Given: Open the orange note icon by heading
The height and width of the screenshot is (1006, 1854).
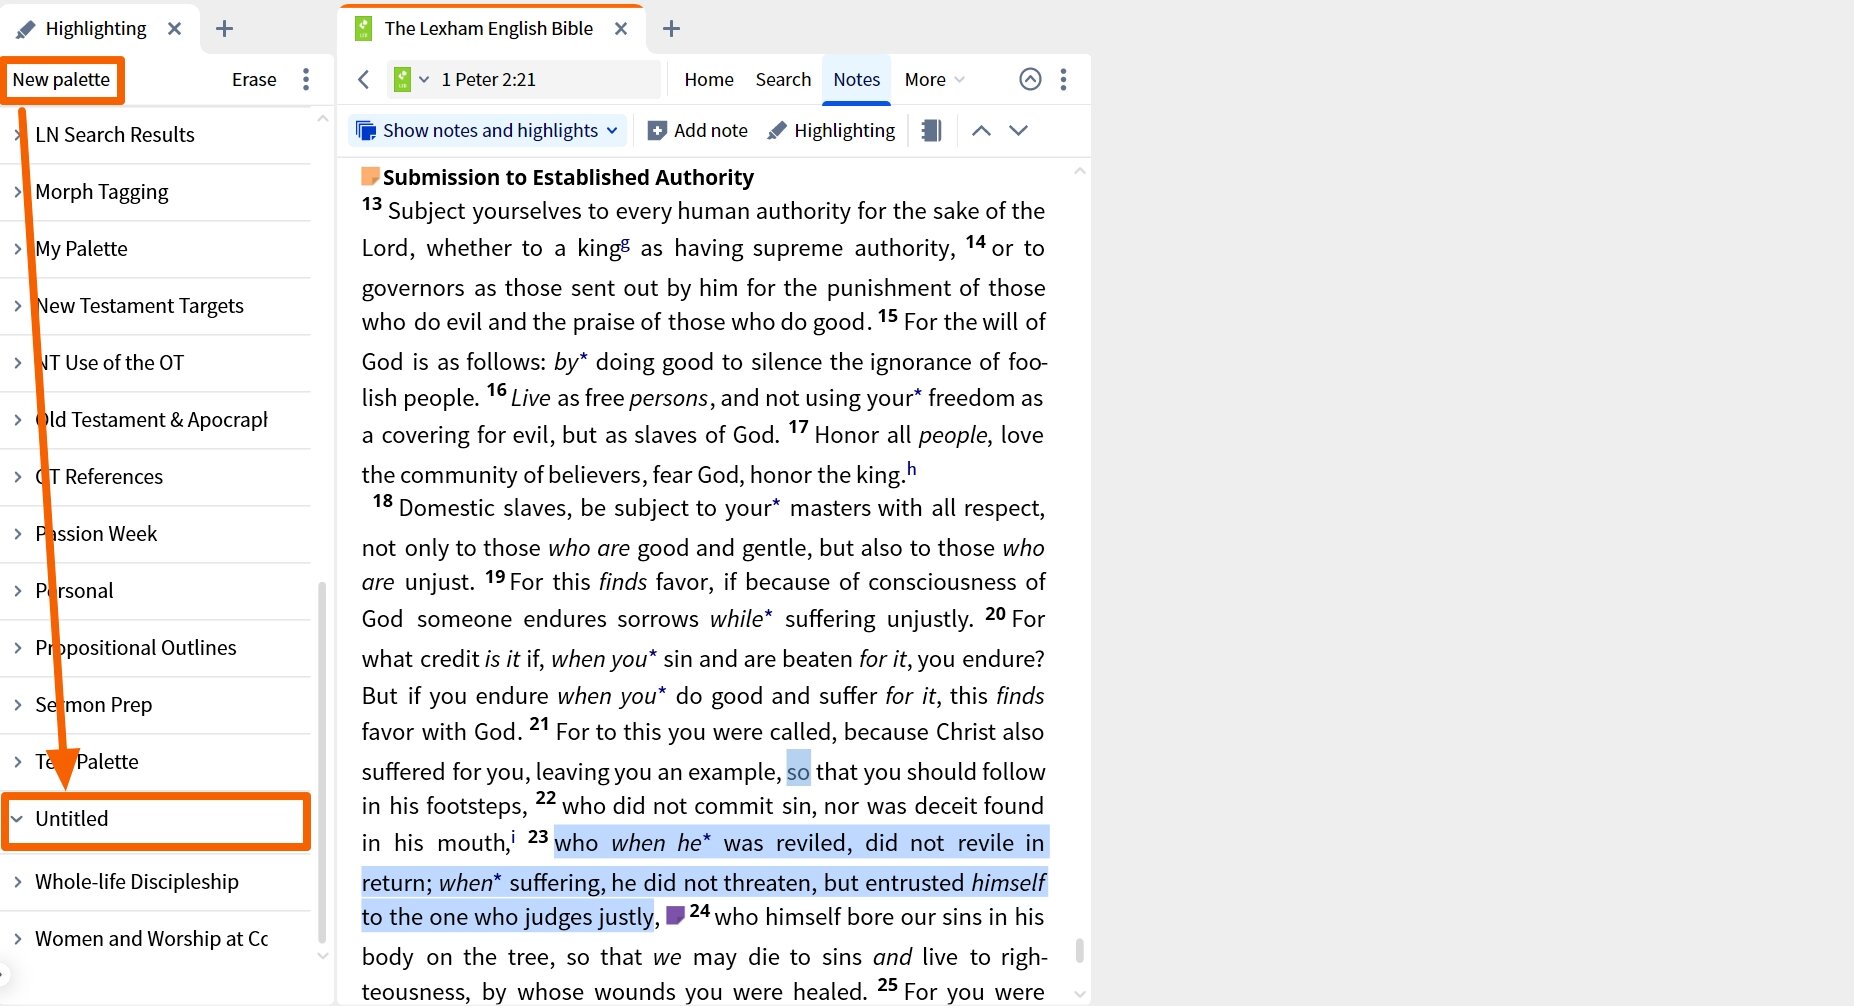Looking at the screenshot, I should [370, 177].
